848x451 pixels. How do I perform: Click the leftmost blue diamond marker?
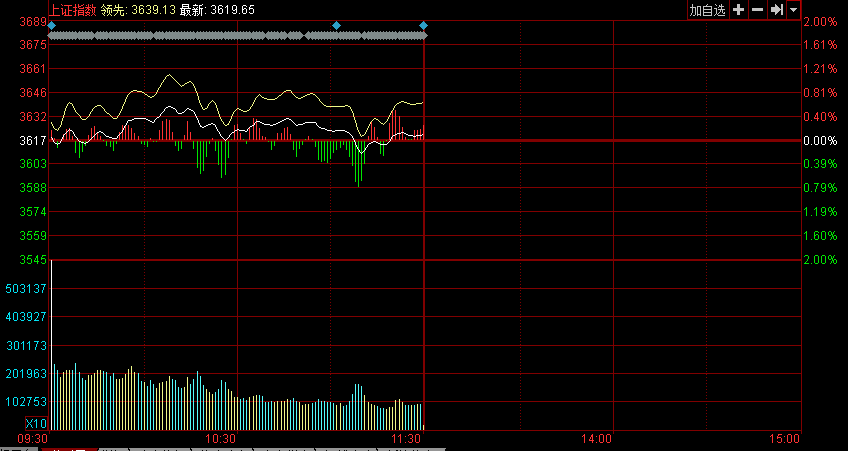(x=52, y=25)
